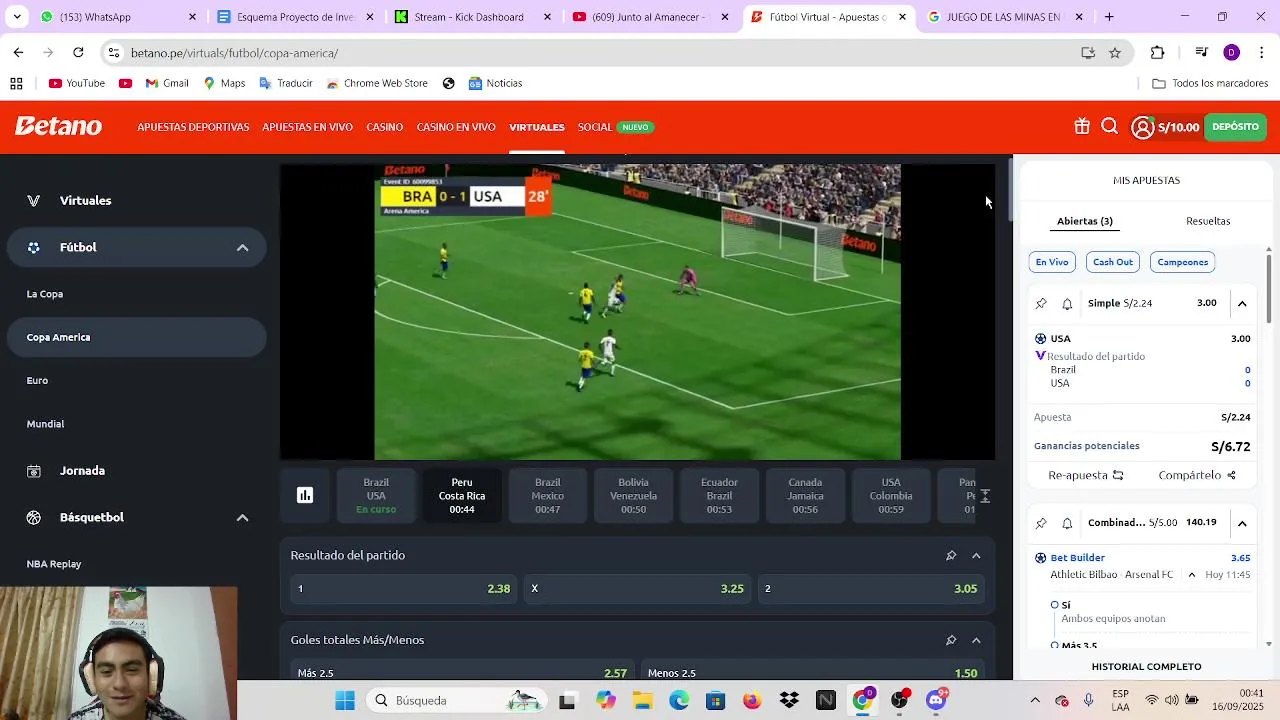Click the Re-apuesta repeat icon
Viewport: 1280px width, 720px height.
coord(1118,475)
